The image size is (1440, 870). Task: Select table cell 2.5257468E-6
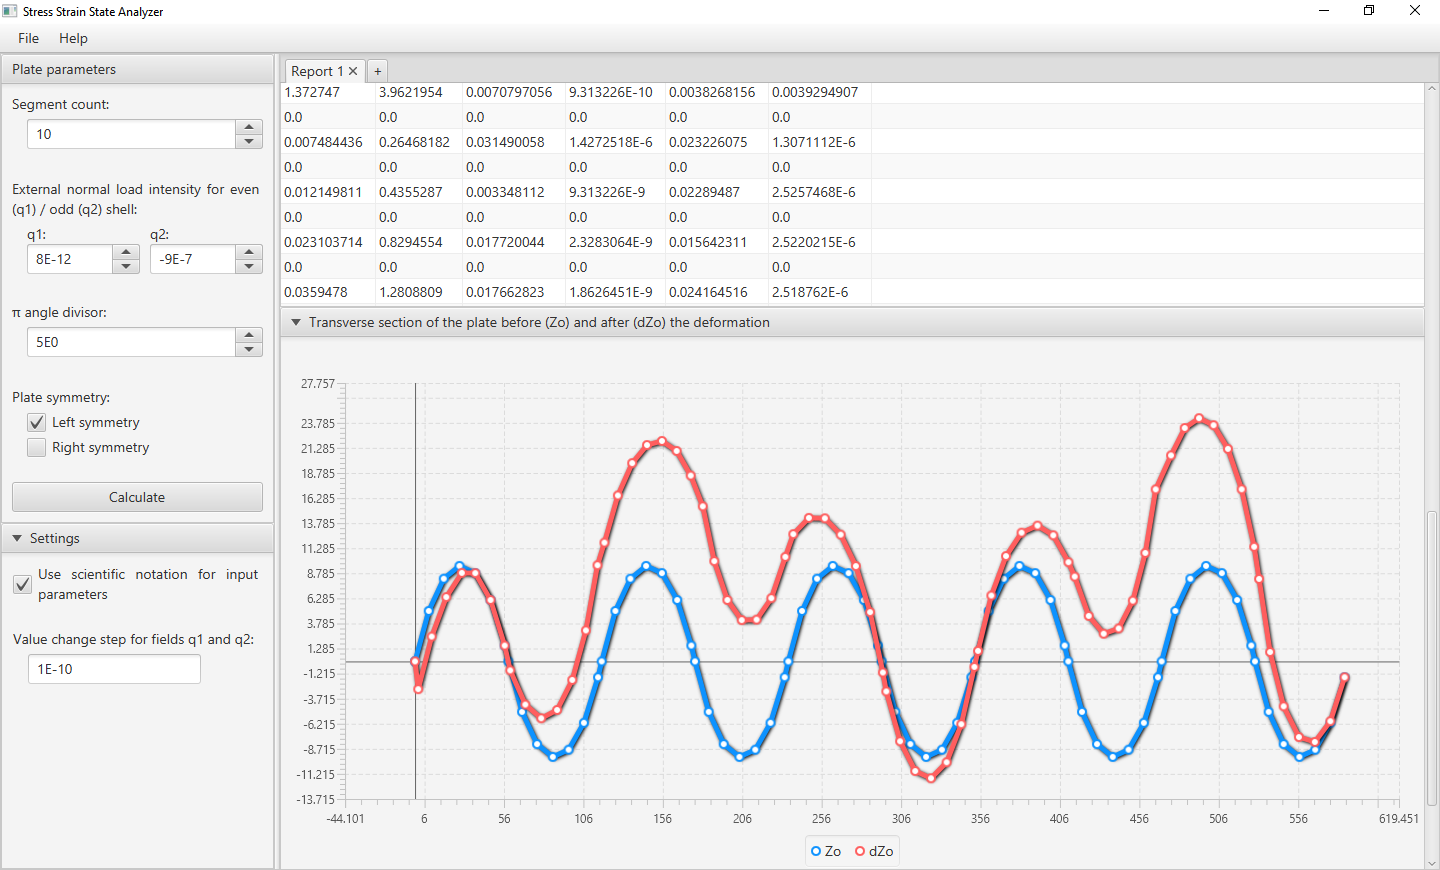[819, 192]
